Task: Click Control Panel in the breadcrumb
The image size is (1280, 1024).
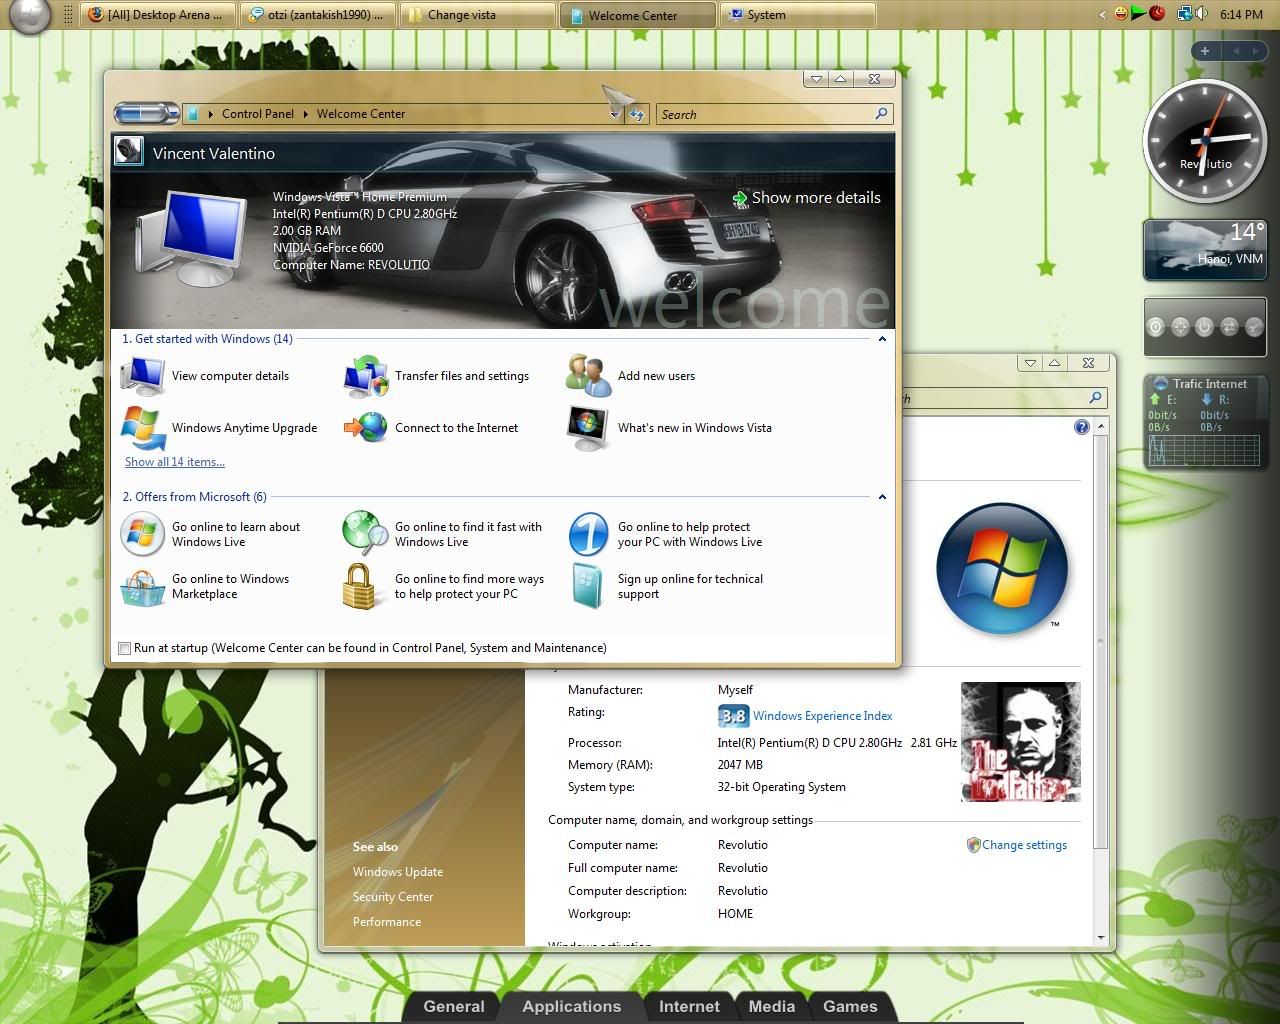Action: point(258,114)
